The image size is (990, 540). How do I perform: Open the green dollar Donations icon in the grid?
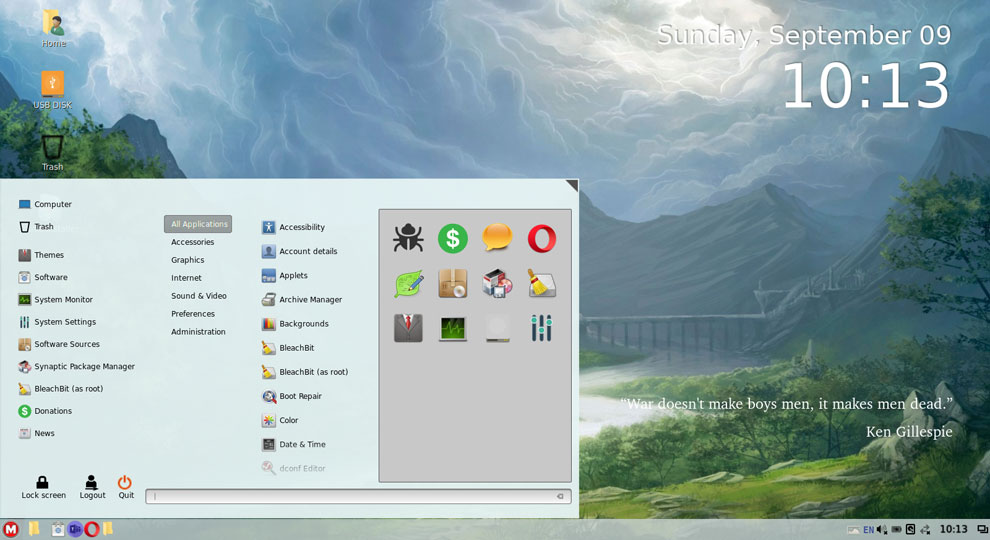coord(453,239)
